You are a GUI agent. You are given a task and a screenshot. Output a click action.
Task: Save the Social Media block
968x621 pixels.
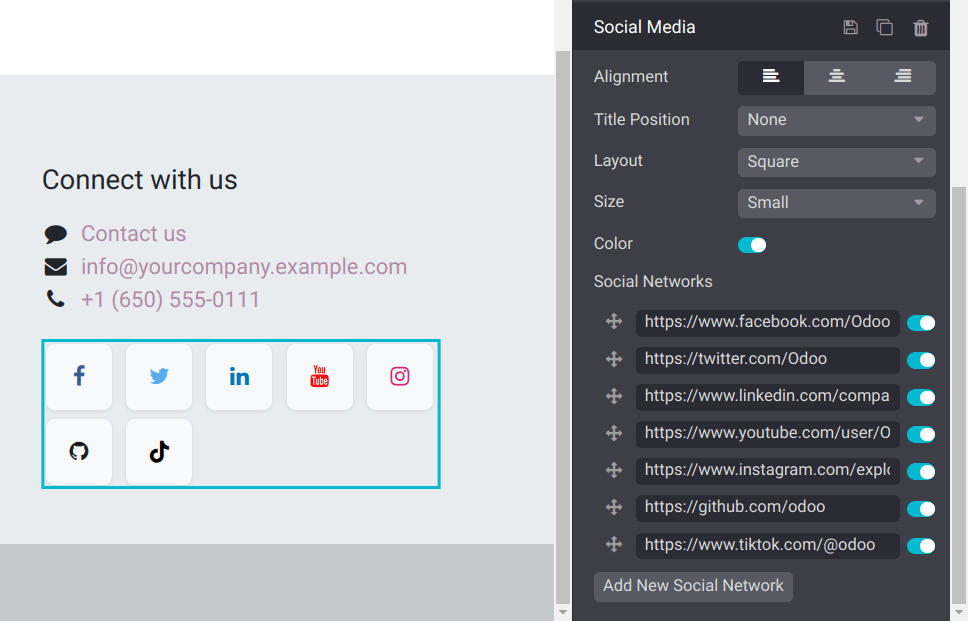850,28
